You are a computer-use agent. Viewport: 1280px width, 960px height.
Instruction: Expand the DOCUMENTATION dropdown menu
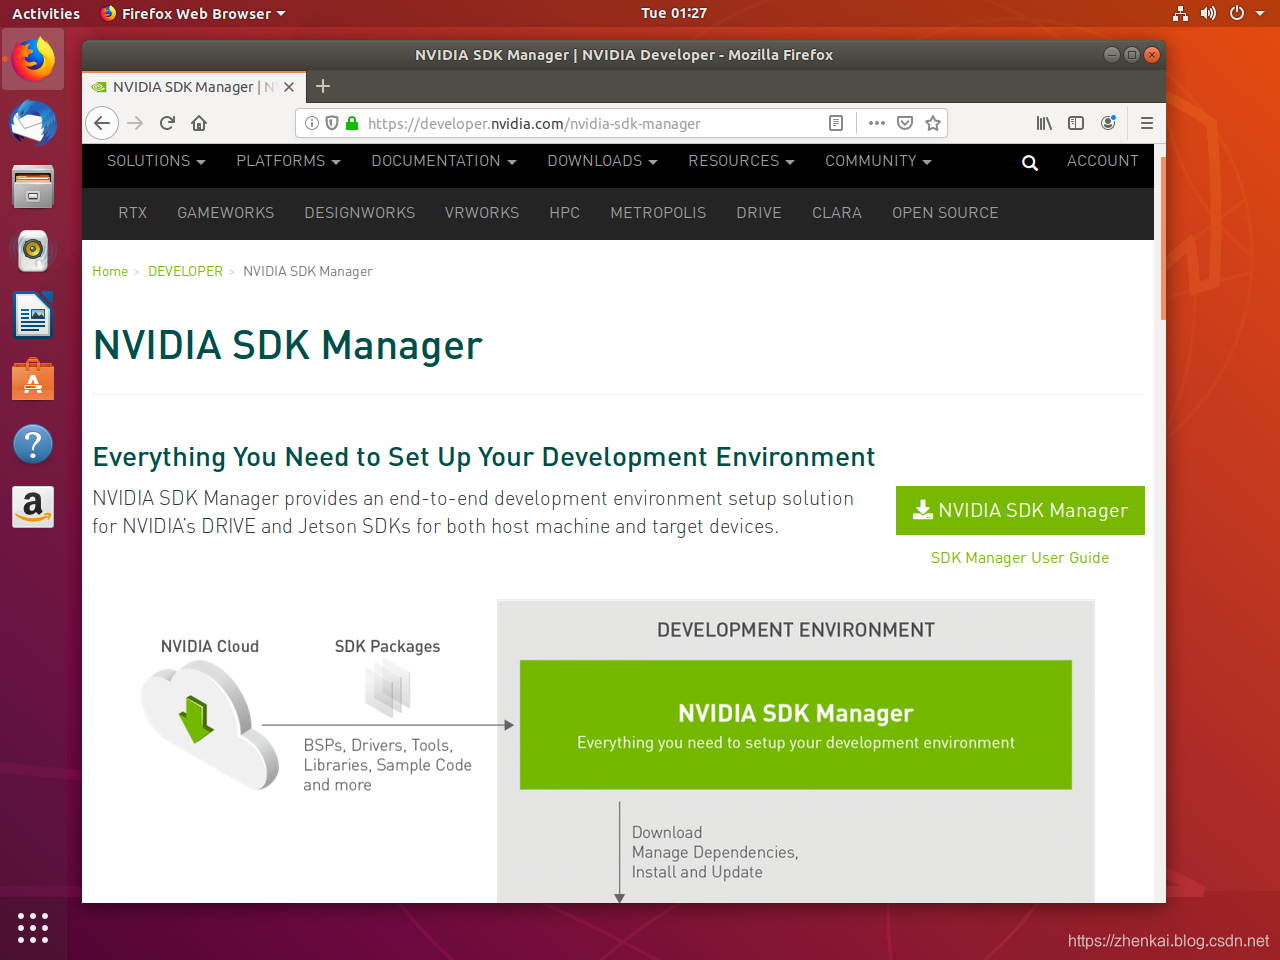pos(444,161)
